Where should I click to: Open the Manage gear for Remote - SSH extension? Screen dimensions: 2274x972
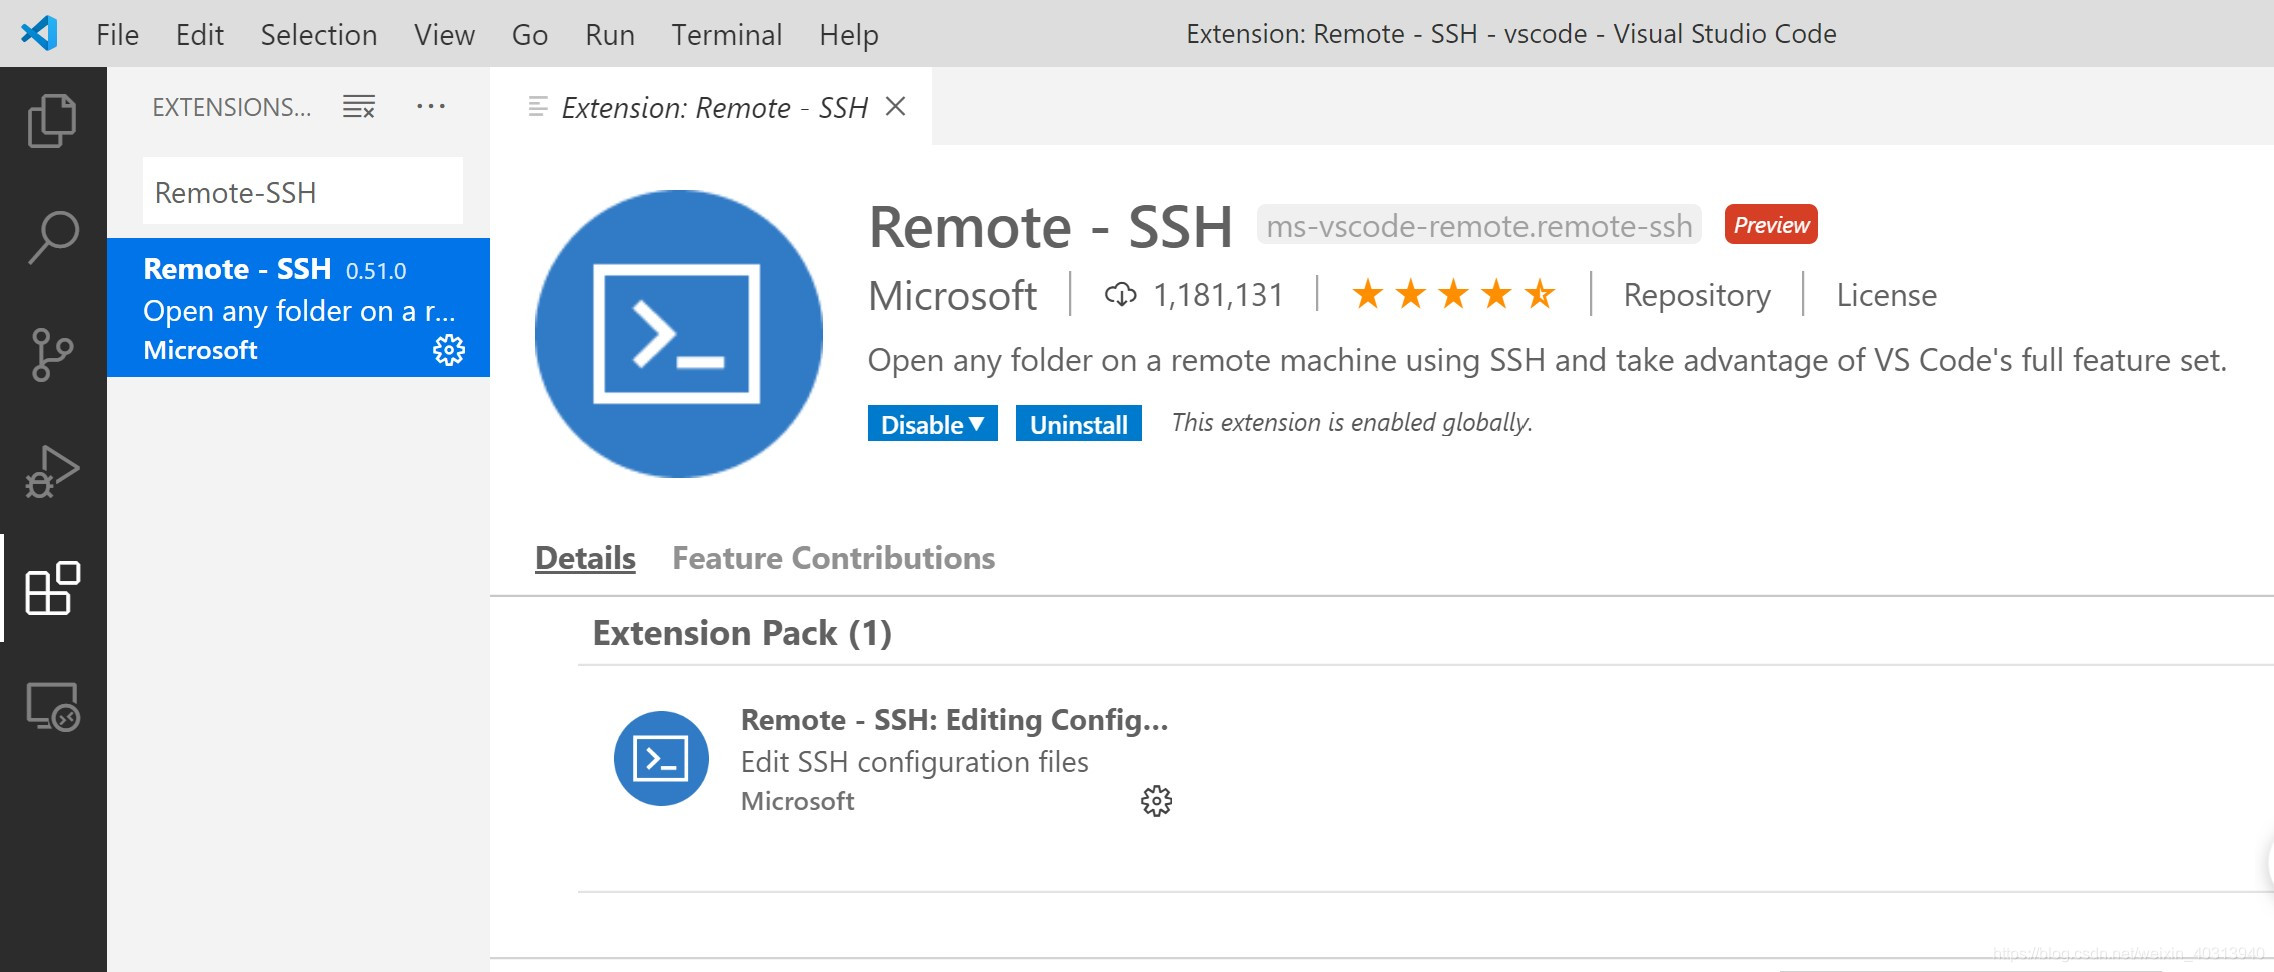click(x=449, y=349)
